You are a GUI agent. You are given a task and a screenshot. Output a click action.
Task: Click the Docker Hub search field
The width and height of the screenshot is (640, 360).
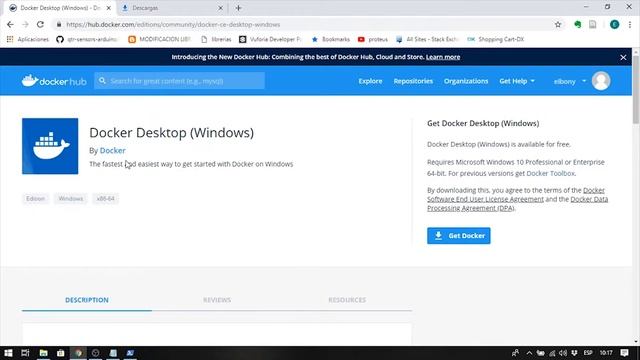tap(180, 81)
